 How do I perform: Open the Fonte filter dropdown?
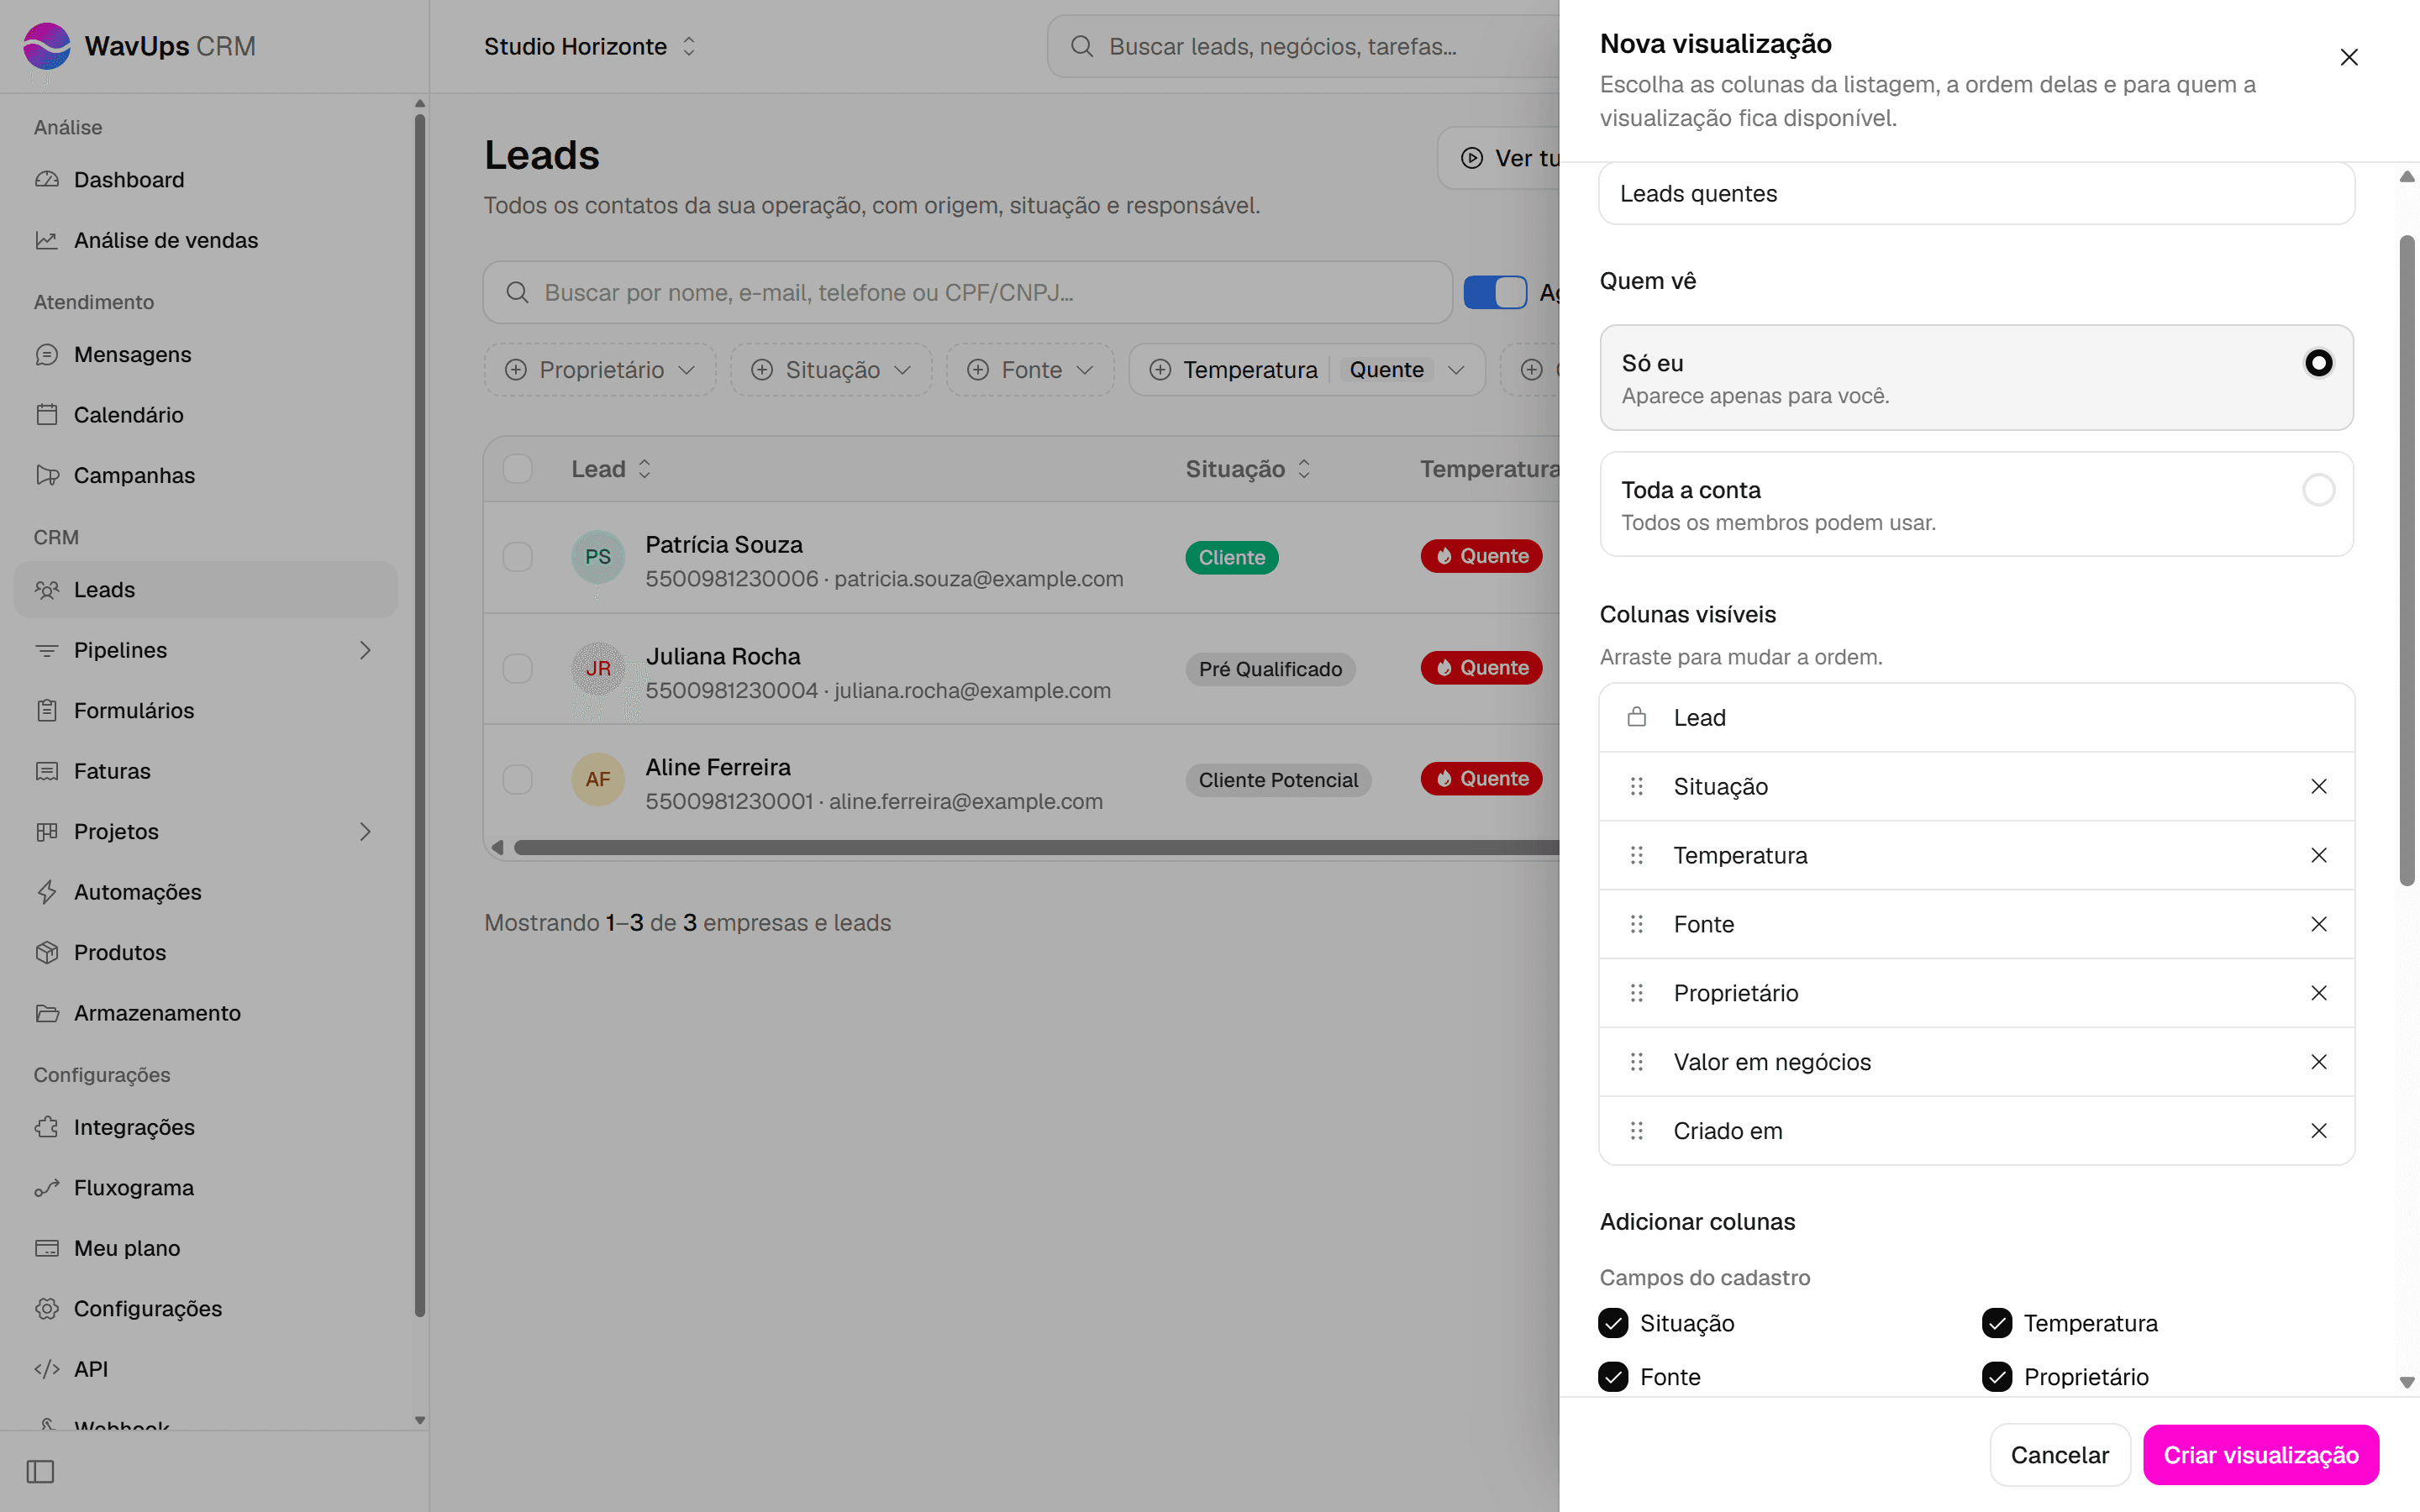(1030, 370)
